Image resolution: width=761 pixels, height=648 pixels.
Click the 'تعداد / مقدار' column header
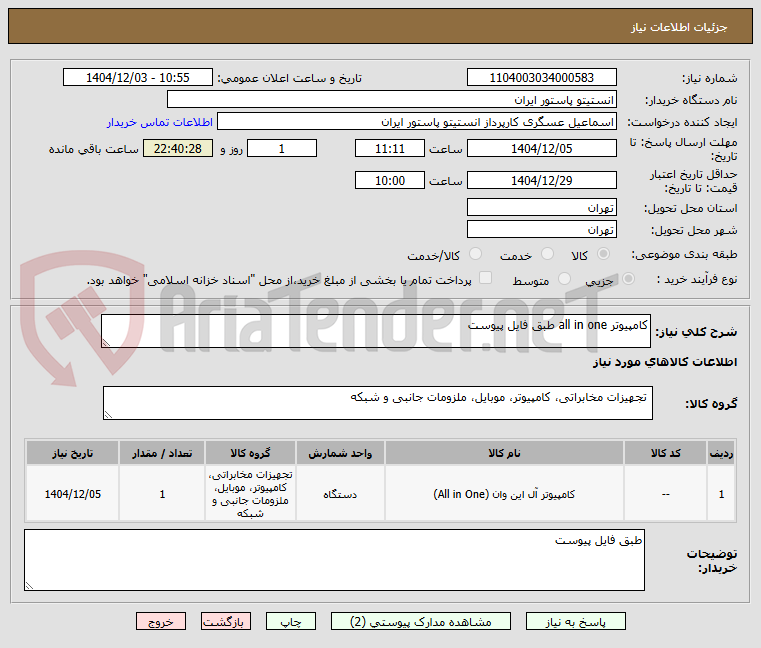point(162,453)
